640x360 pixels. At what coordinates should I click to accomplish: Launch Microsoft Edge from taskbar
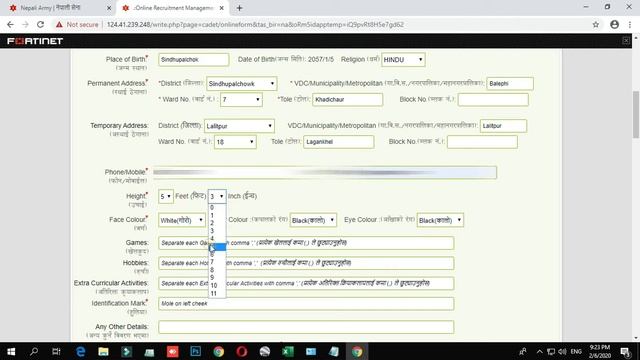click(x=80, y=351)
